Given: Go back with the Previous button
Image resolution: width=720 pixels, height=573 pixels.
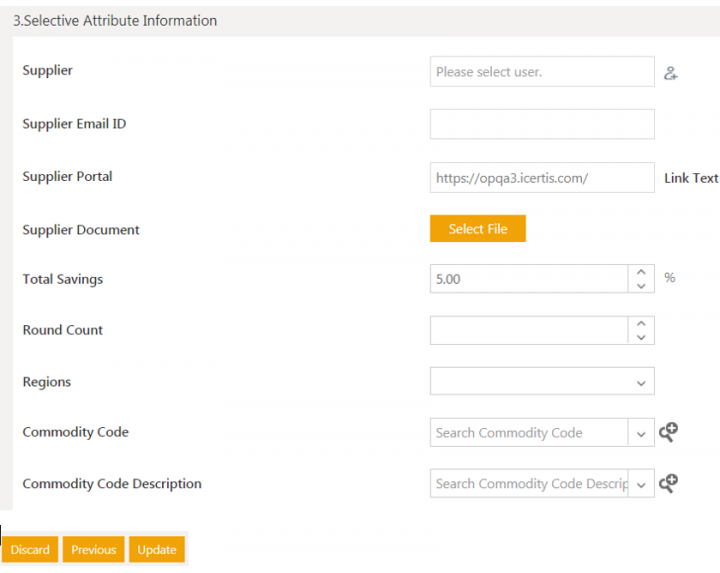Looking at the screenshot, I should 94,550.
